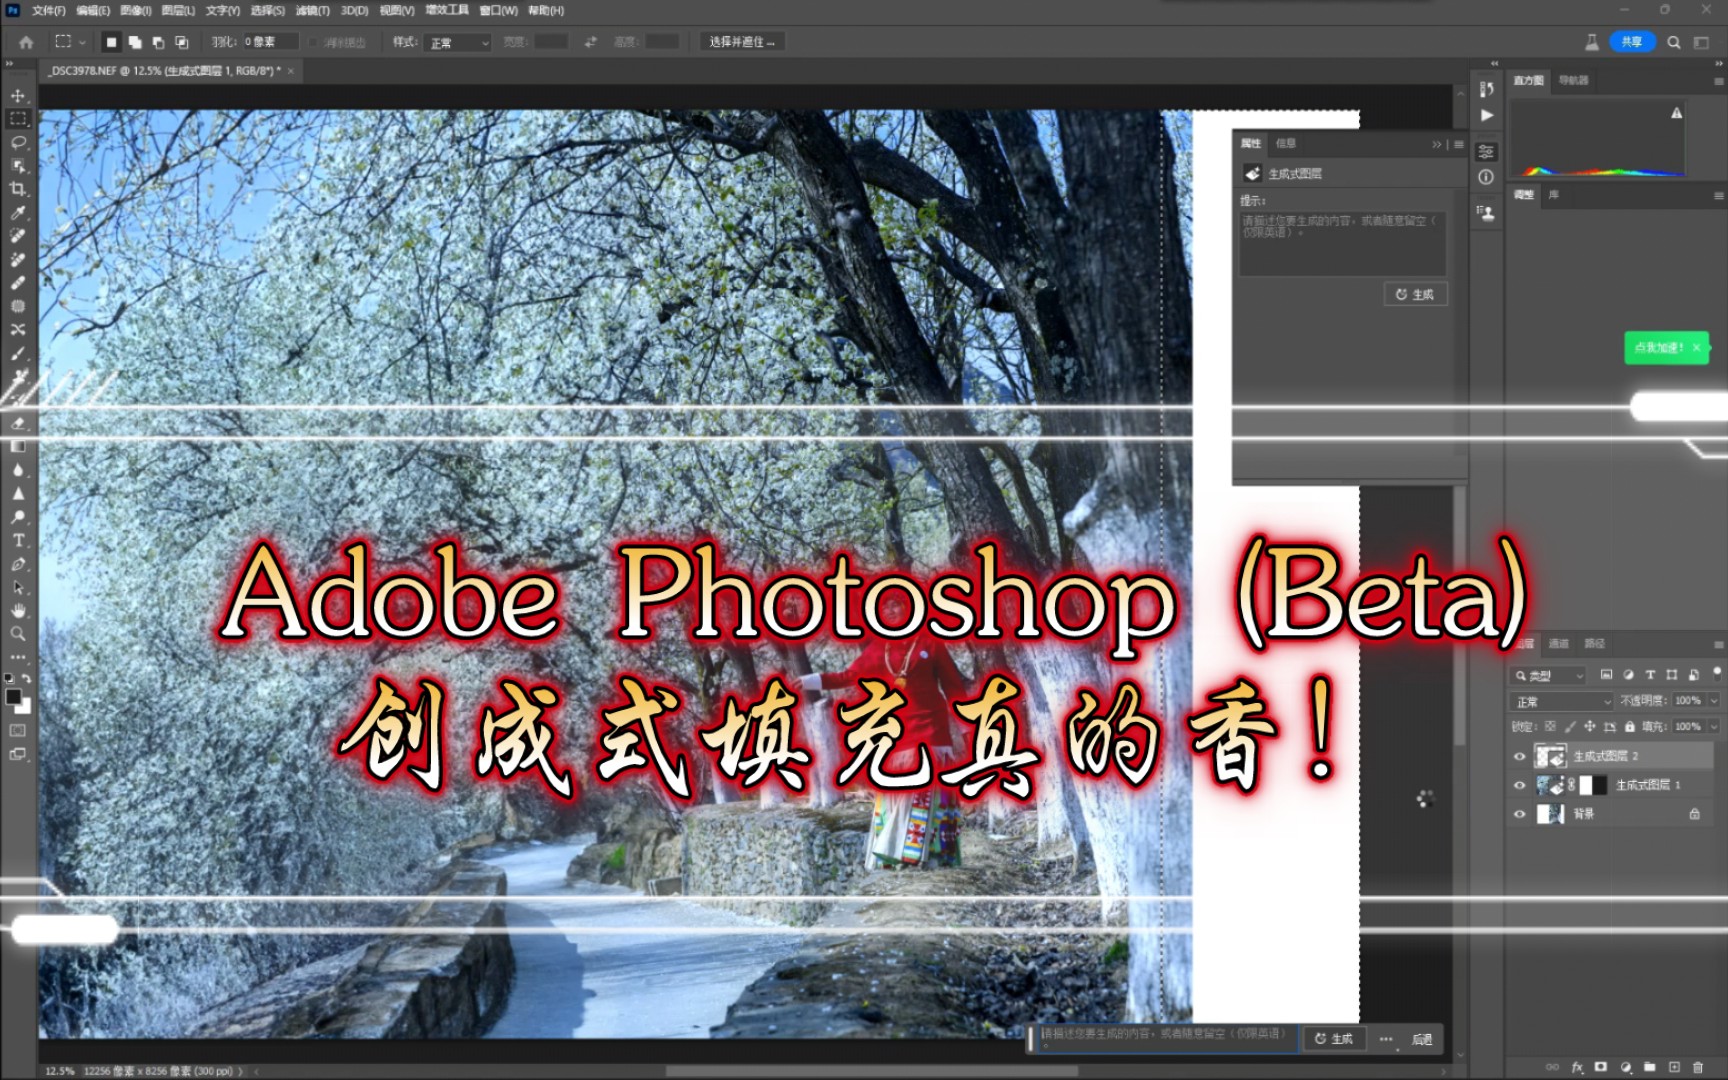This screenshot has height=1080, width=1728.
Task: Choose Subtract from selection mode icon
Action: point(158,42)
